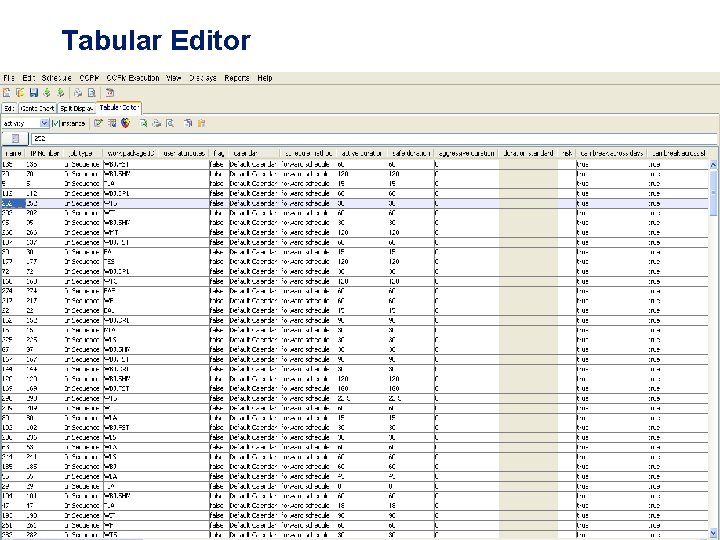Click the export page icon in the tabular toolbar
The image size is (720, 540).
[x=143, y=123]
